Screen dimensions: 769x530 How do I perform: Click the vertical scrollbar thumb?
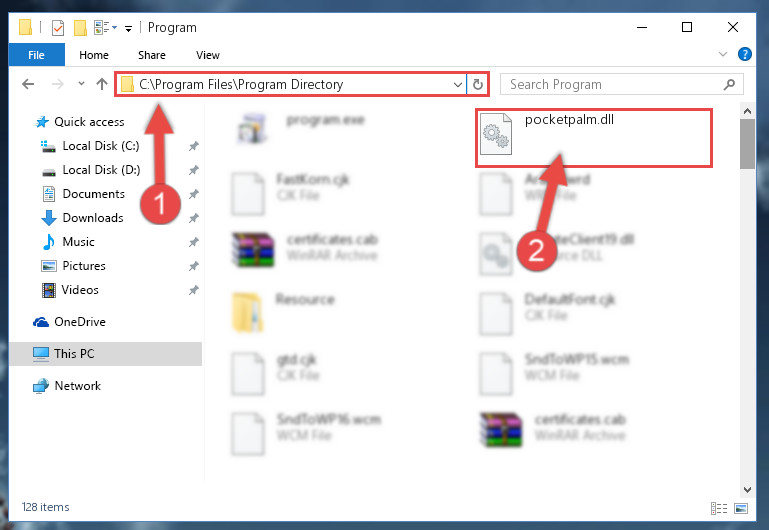point(747,144)
